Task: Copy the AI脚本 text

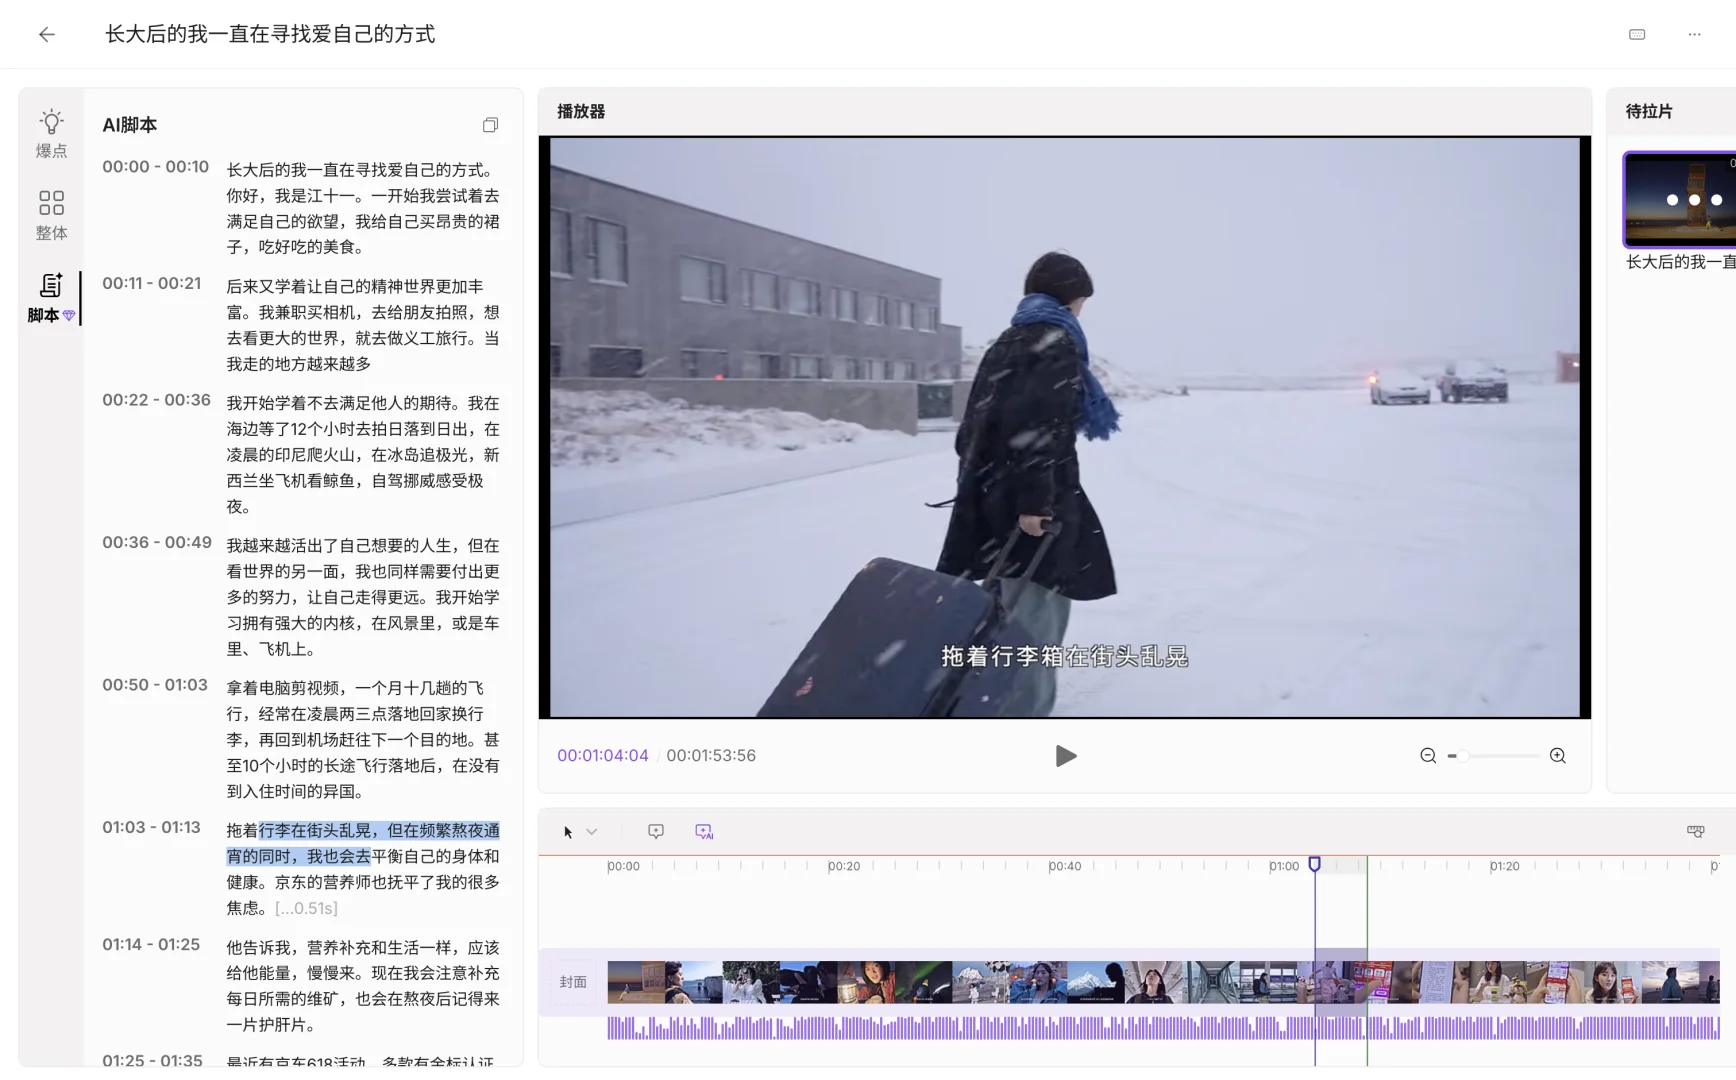Action: tap(490, 125)
